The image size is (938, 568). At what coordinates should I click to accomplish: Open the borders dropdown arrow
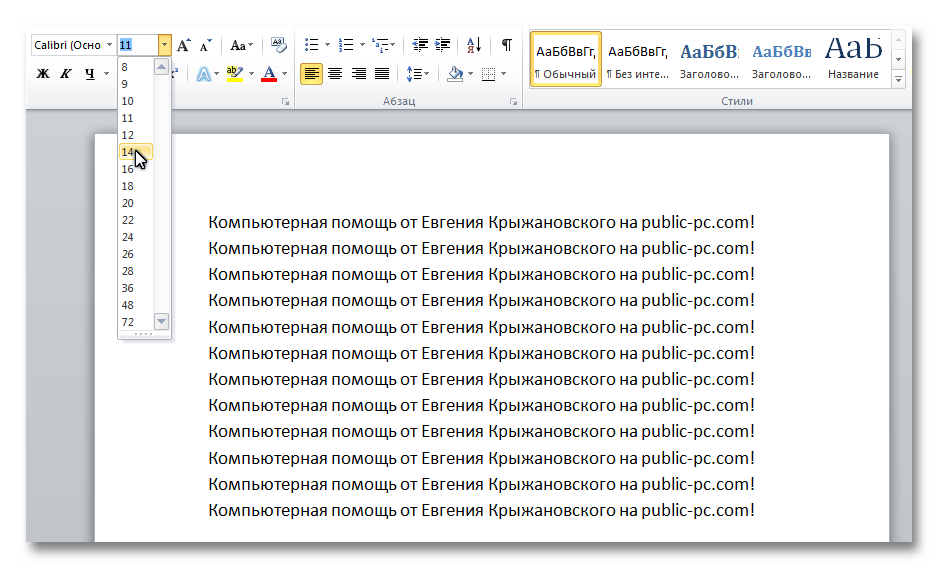504,74
